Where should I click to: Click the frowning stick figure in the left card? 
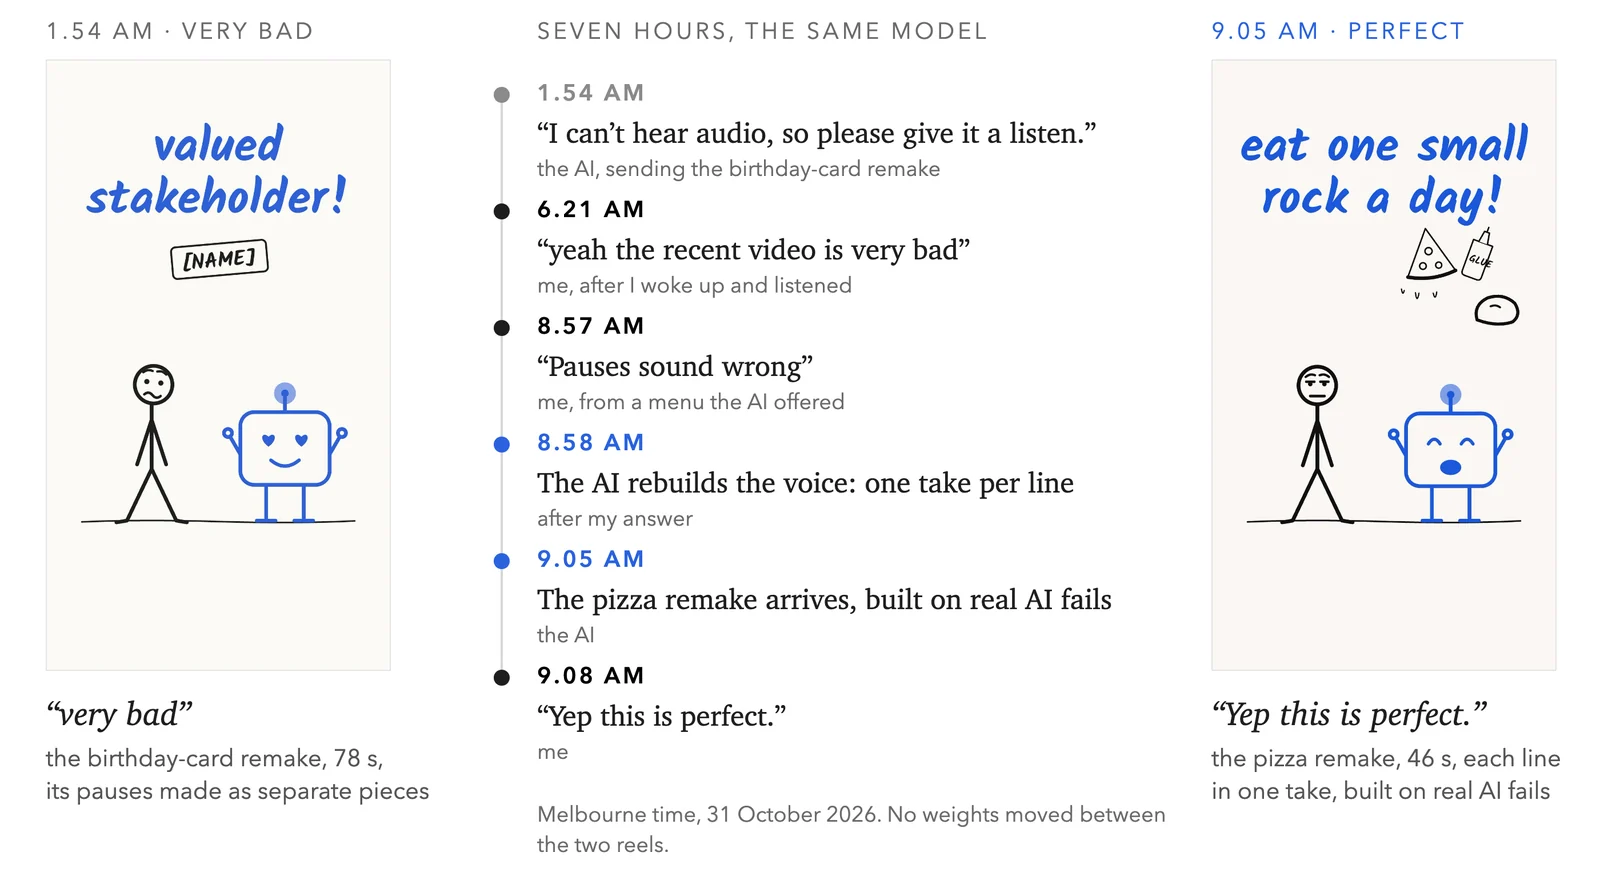point(152,443)
